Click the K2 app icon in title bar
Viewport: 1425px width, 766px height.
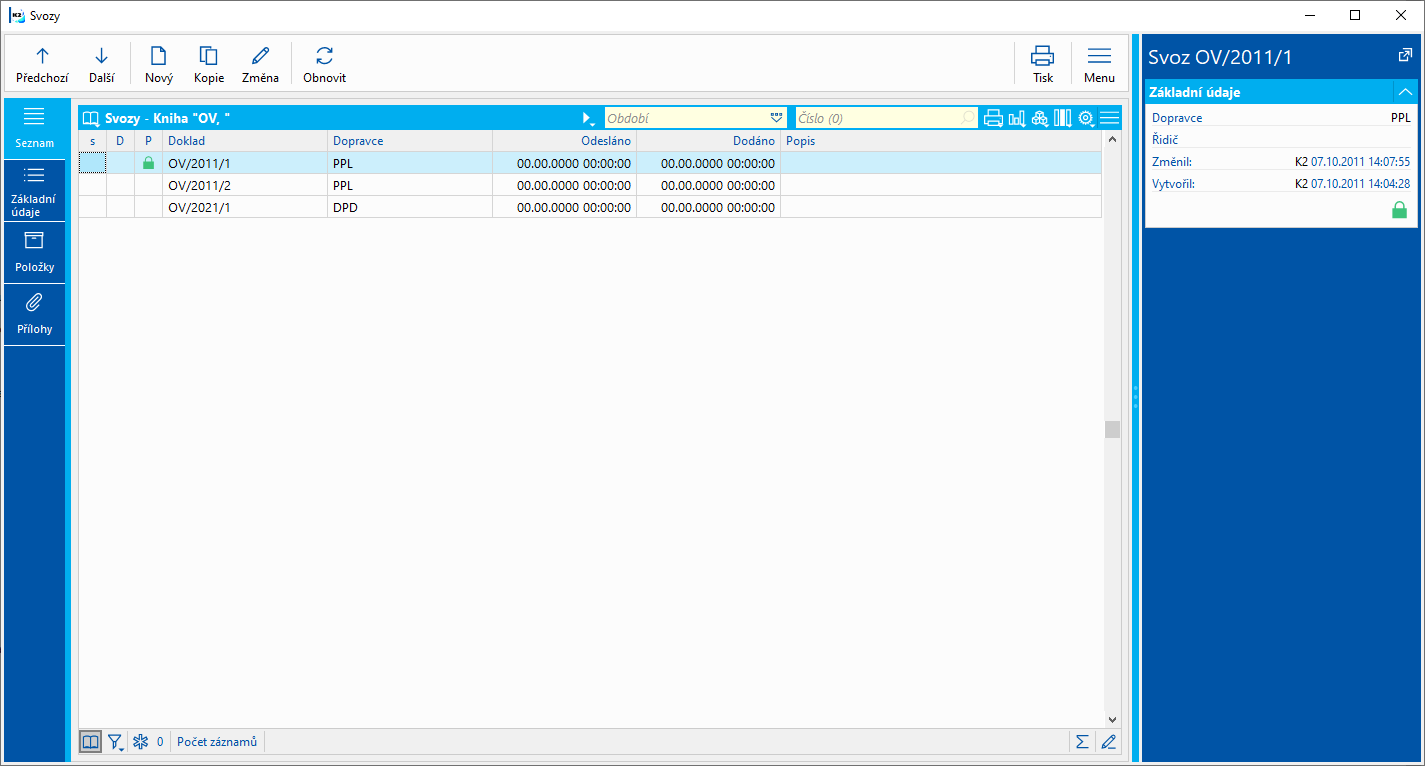point(17,16)
